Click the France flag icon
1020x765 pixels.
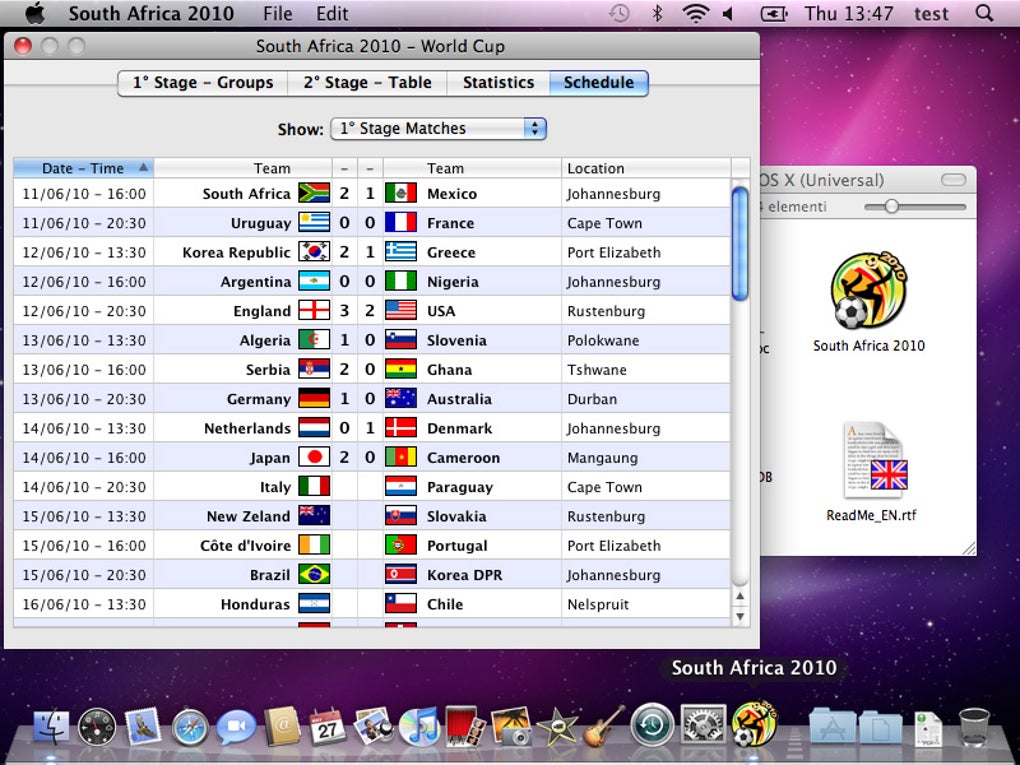(x=401, y=222)
